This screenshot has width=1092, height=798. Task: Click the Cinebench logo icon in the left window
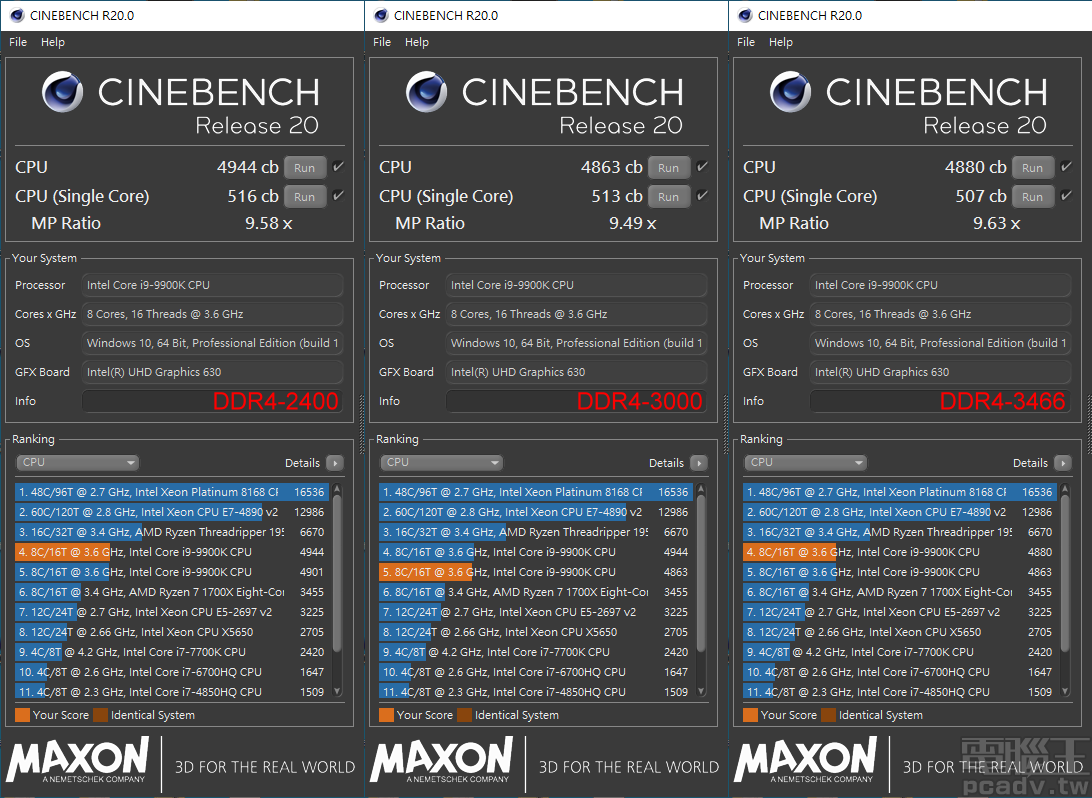pyautogui.click(x=62, y=93)
